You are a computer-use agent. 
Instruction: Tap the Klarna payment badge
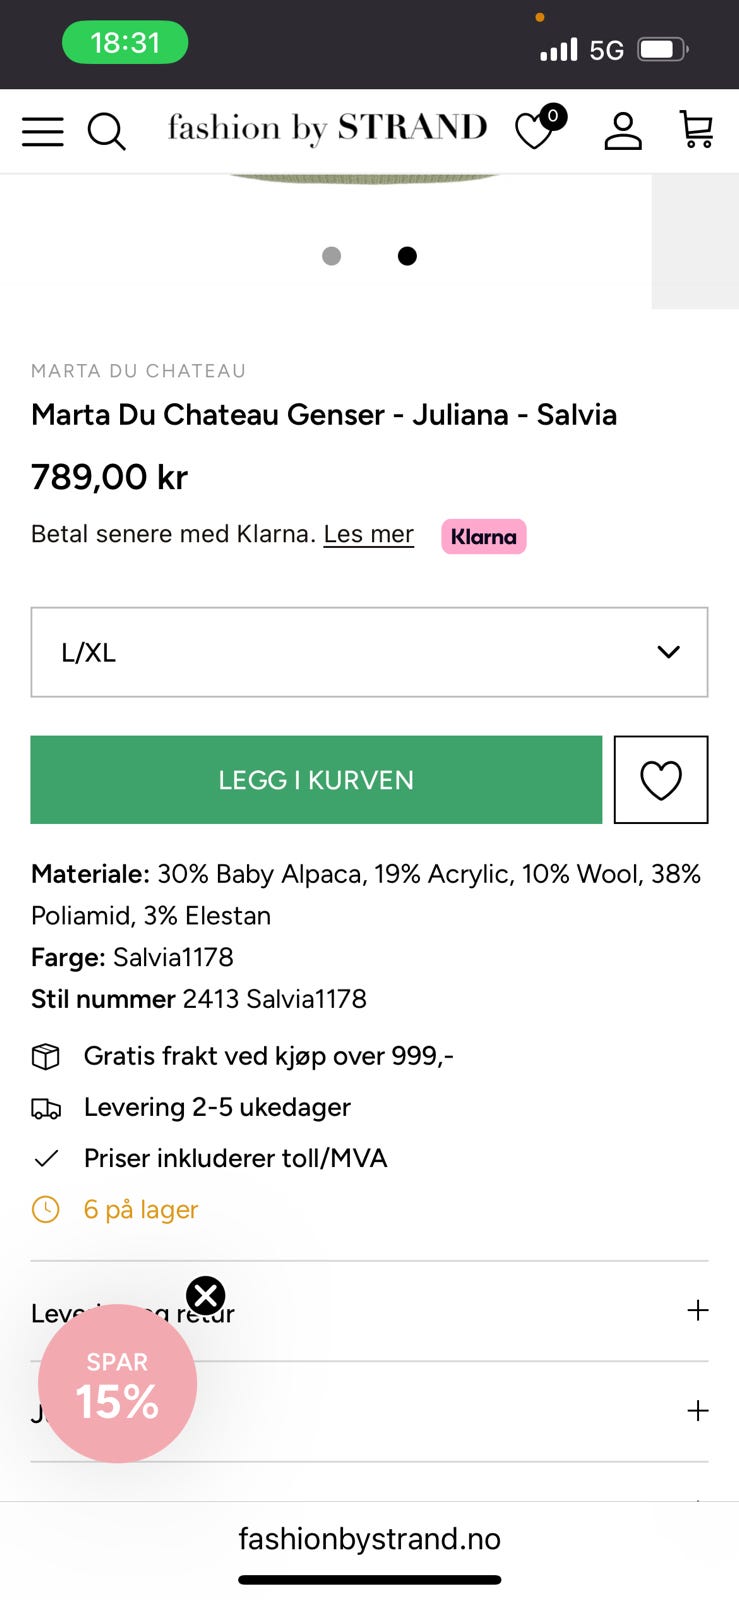[x=483, y=536]
